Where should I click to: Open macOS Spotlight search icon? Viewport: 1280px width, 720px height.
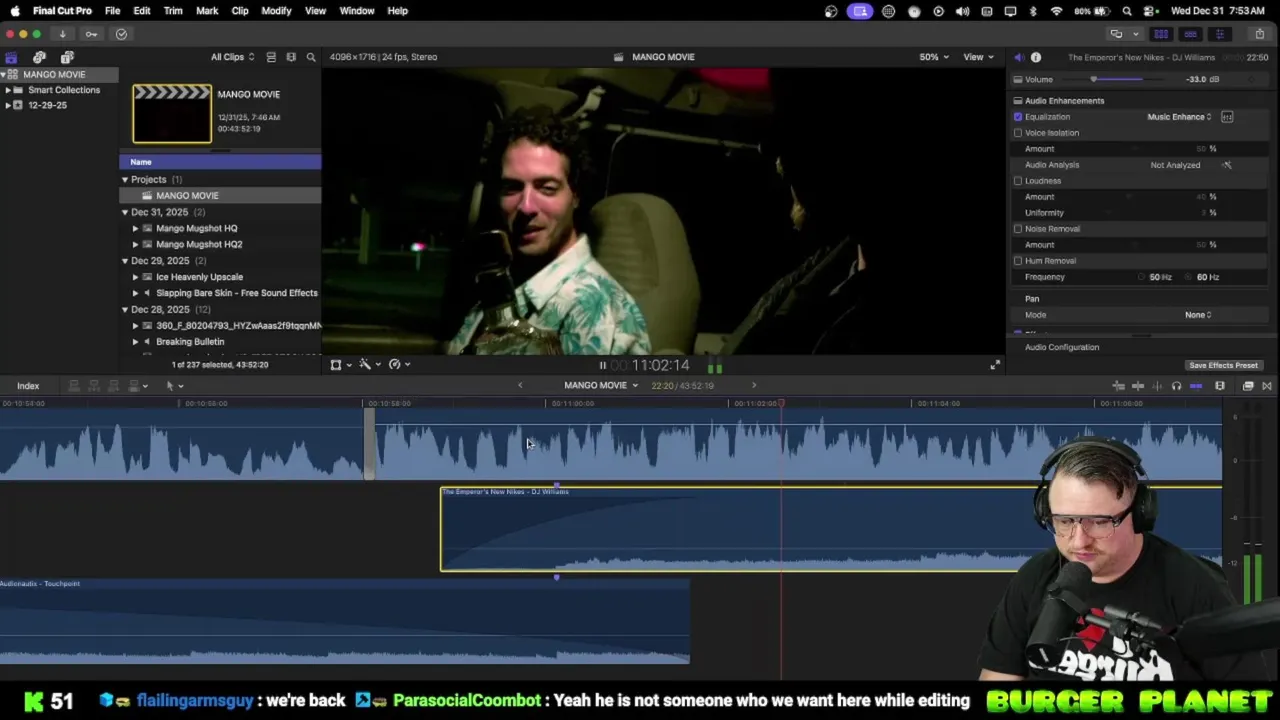coord(1127,11)
